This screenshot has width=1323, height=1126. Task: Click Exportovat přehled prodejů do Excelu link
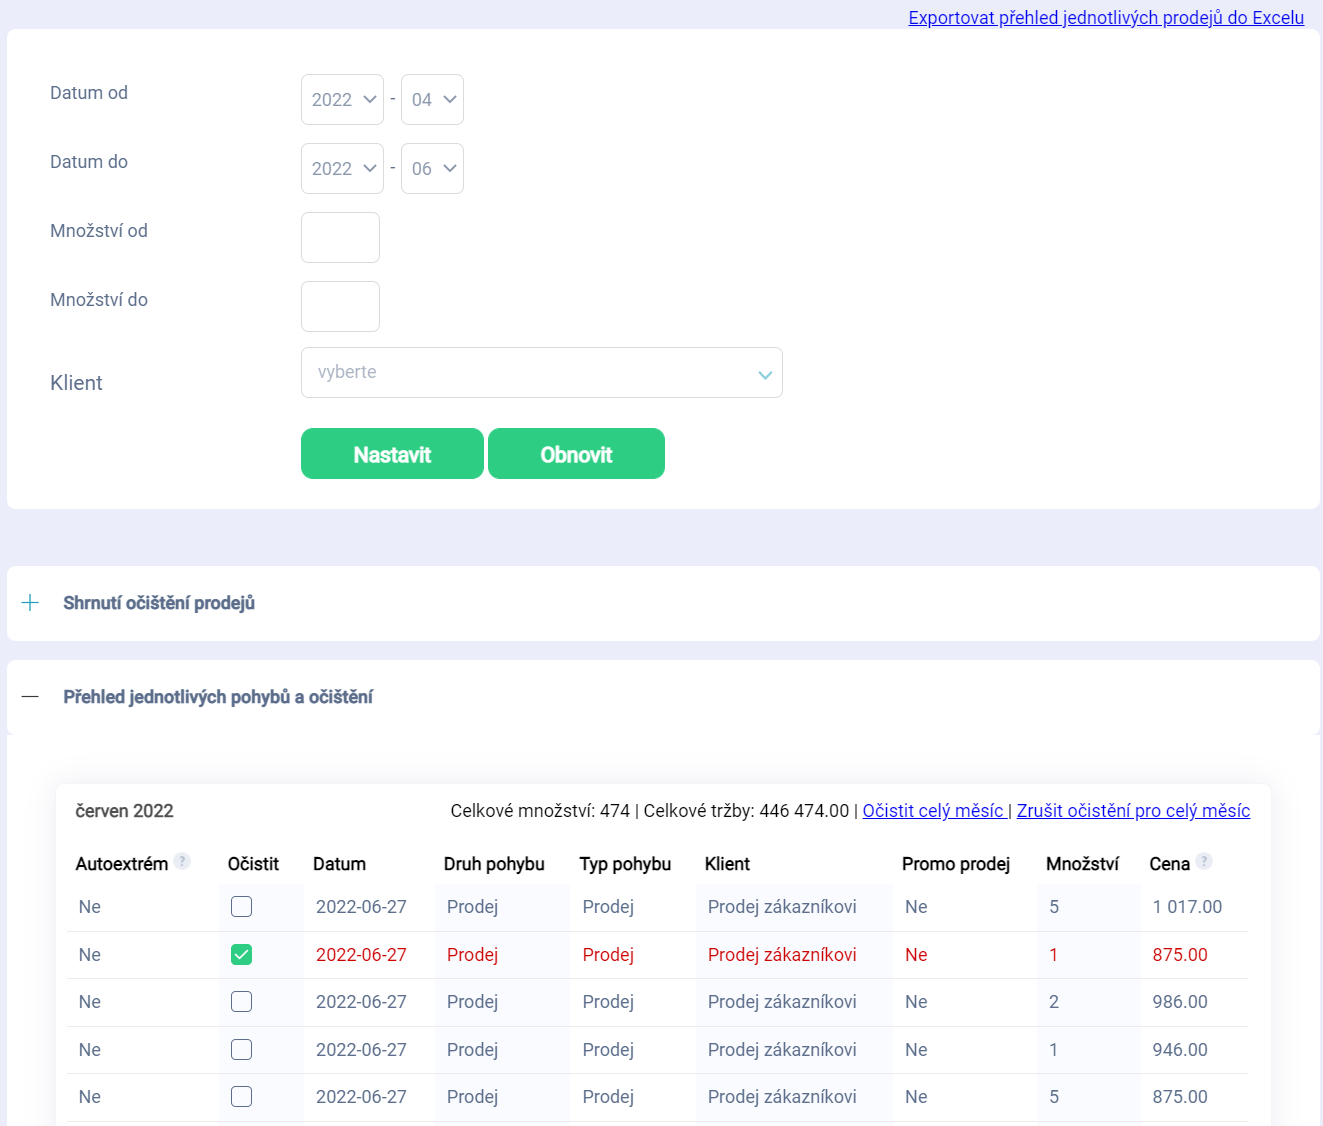(1106, 18)
